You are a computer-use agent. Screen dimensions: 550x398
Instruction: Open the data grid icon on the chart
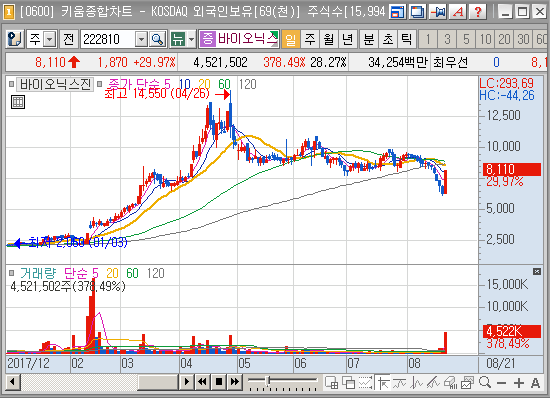[18, 102]
